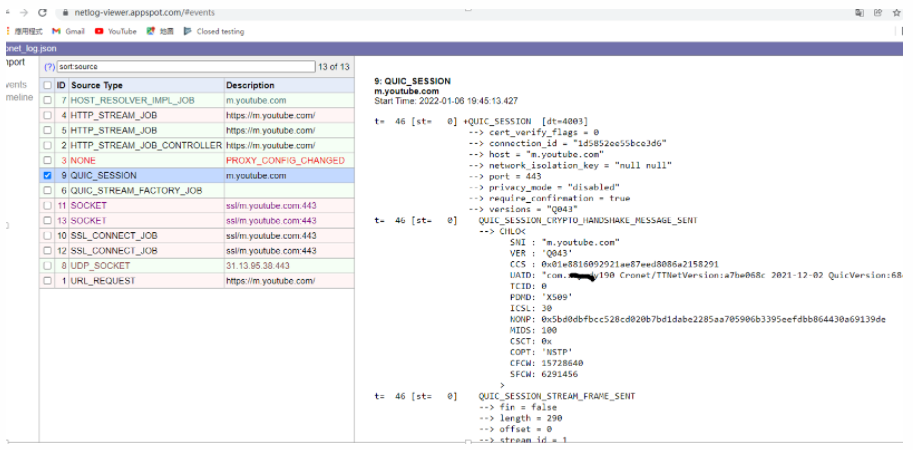
Task: Switch to the Events tab in sidebar
Action: (x=16, y=85)
